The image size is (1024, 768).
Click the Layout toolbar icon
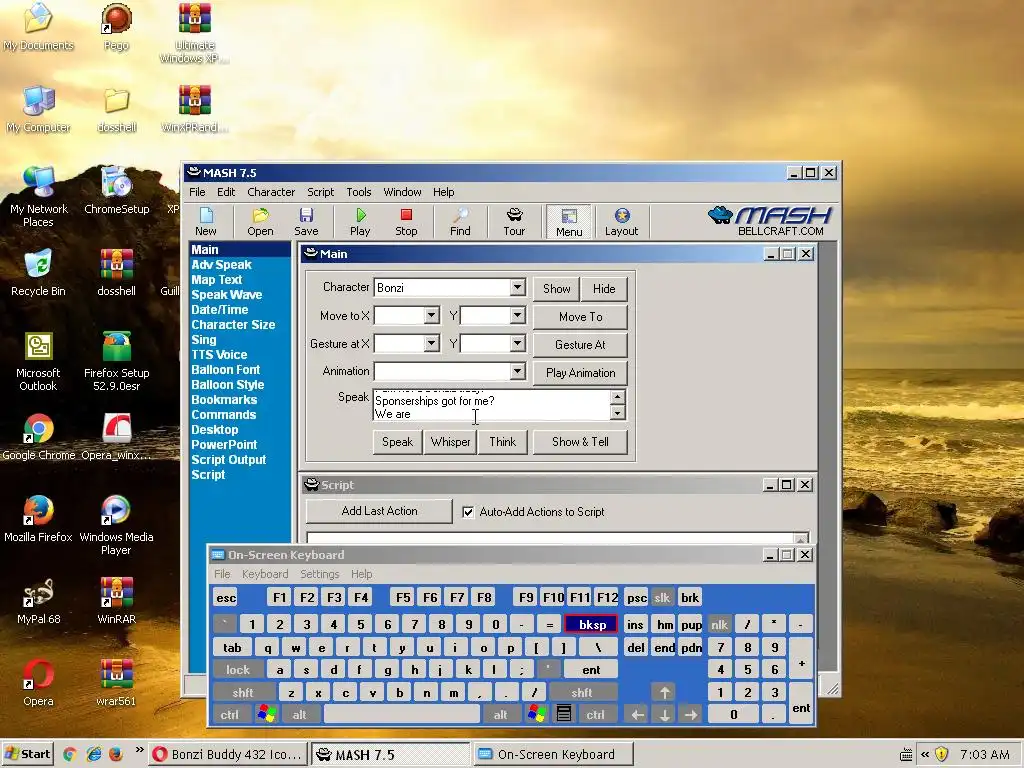(x=621, y=221)
